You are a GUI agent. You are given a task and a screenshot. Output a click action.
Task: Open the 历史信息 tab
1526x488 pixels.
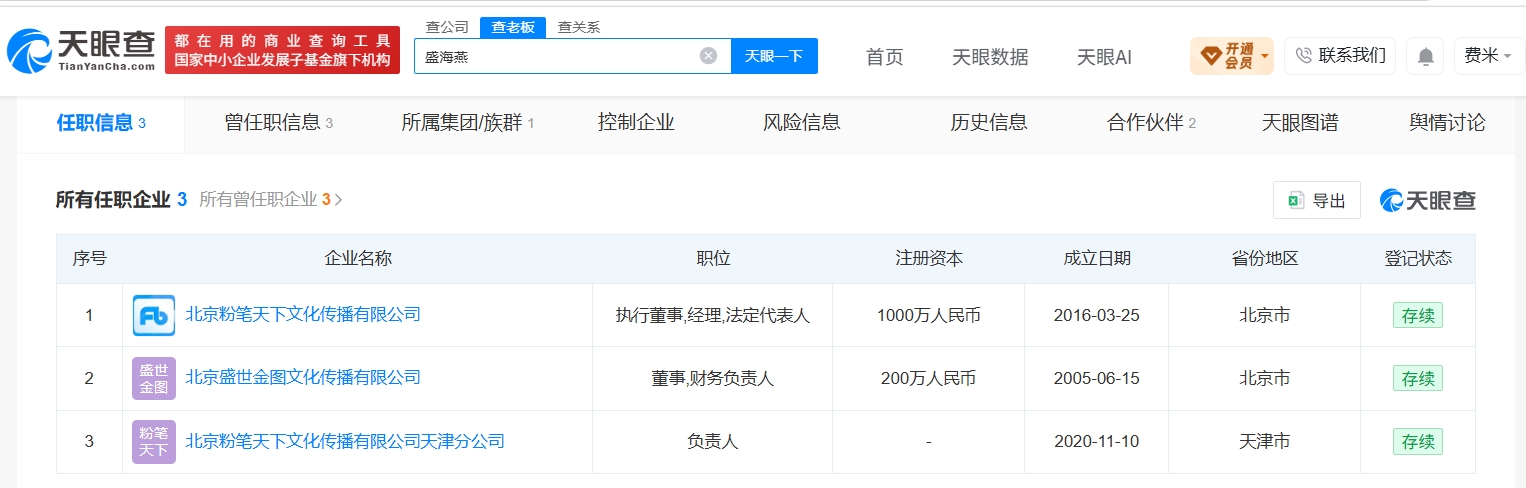(x=988, y=123)
